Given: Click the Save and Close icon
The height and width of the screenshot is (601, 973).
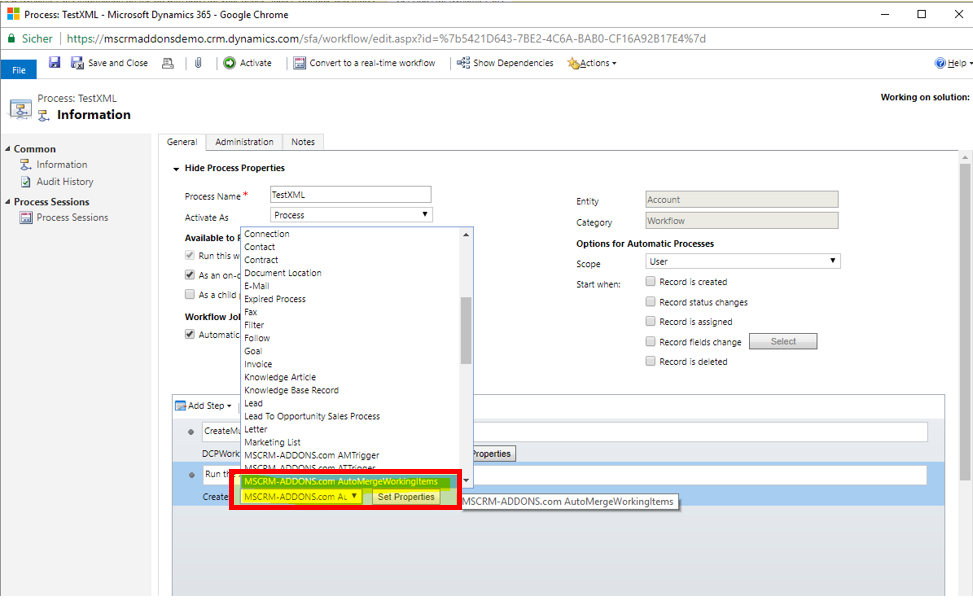Looking at the screenshot, I should click(x=78, y=63).
